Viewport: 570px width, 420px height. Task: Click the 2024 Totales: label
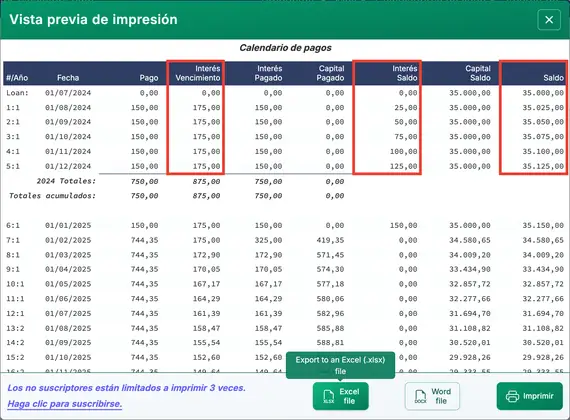coord(66,181)
